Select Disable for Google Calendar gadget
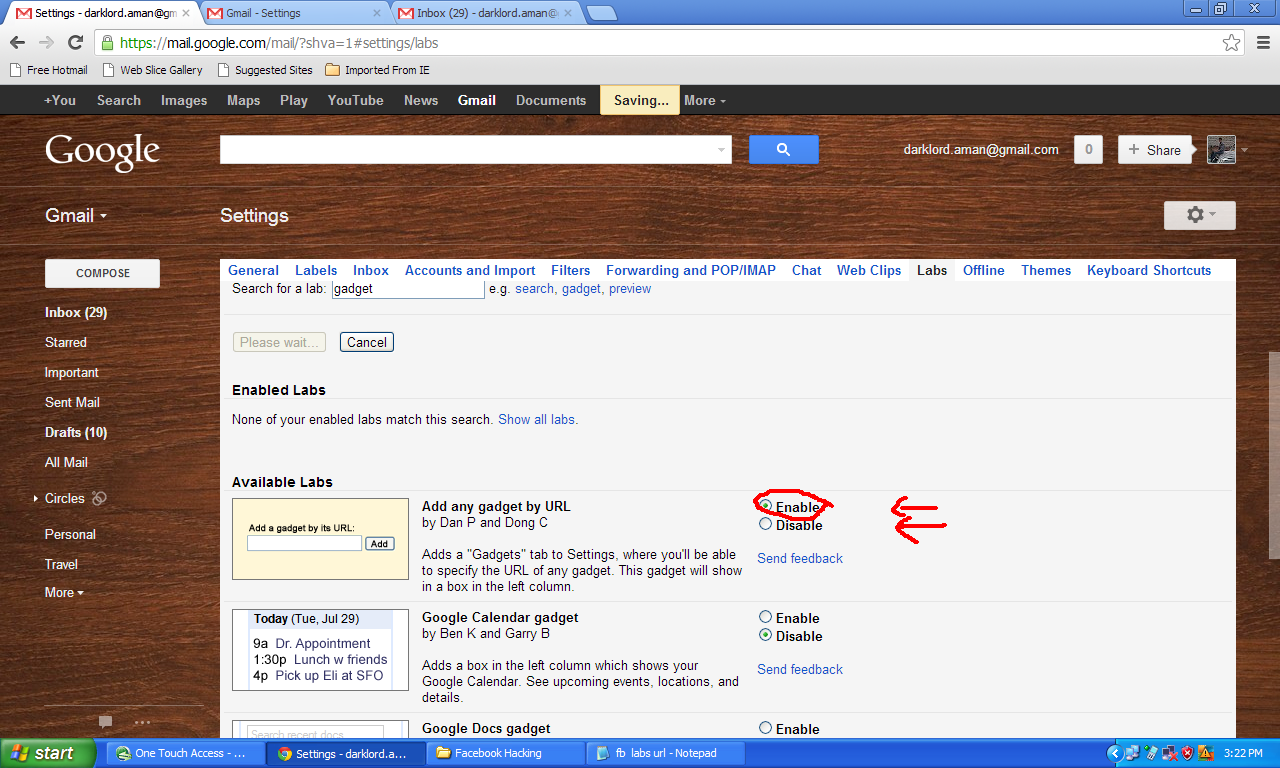The height and width of the screenshot is (768, 1280). 765,635
